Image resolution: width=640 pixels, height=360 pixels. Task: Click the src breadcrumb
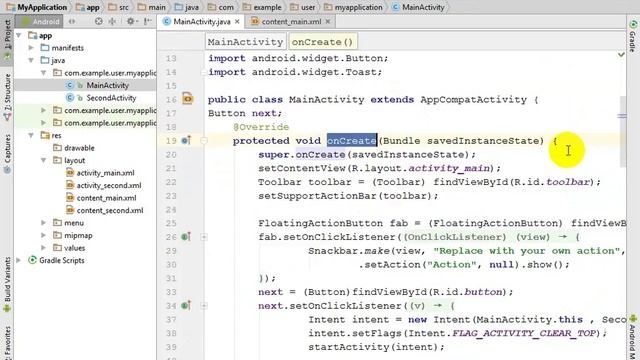[119, 7]
